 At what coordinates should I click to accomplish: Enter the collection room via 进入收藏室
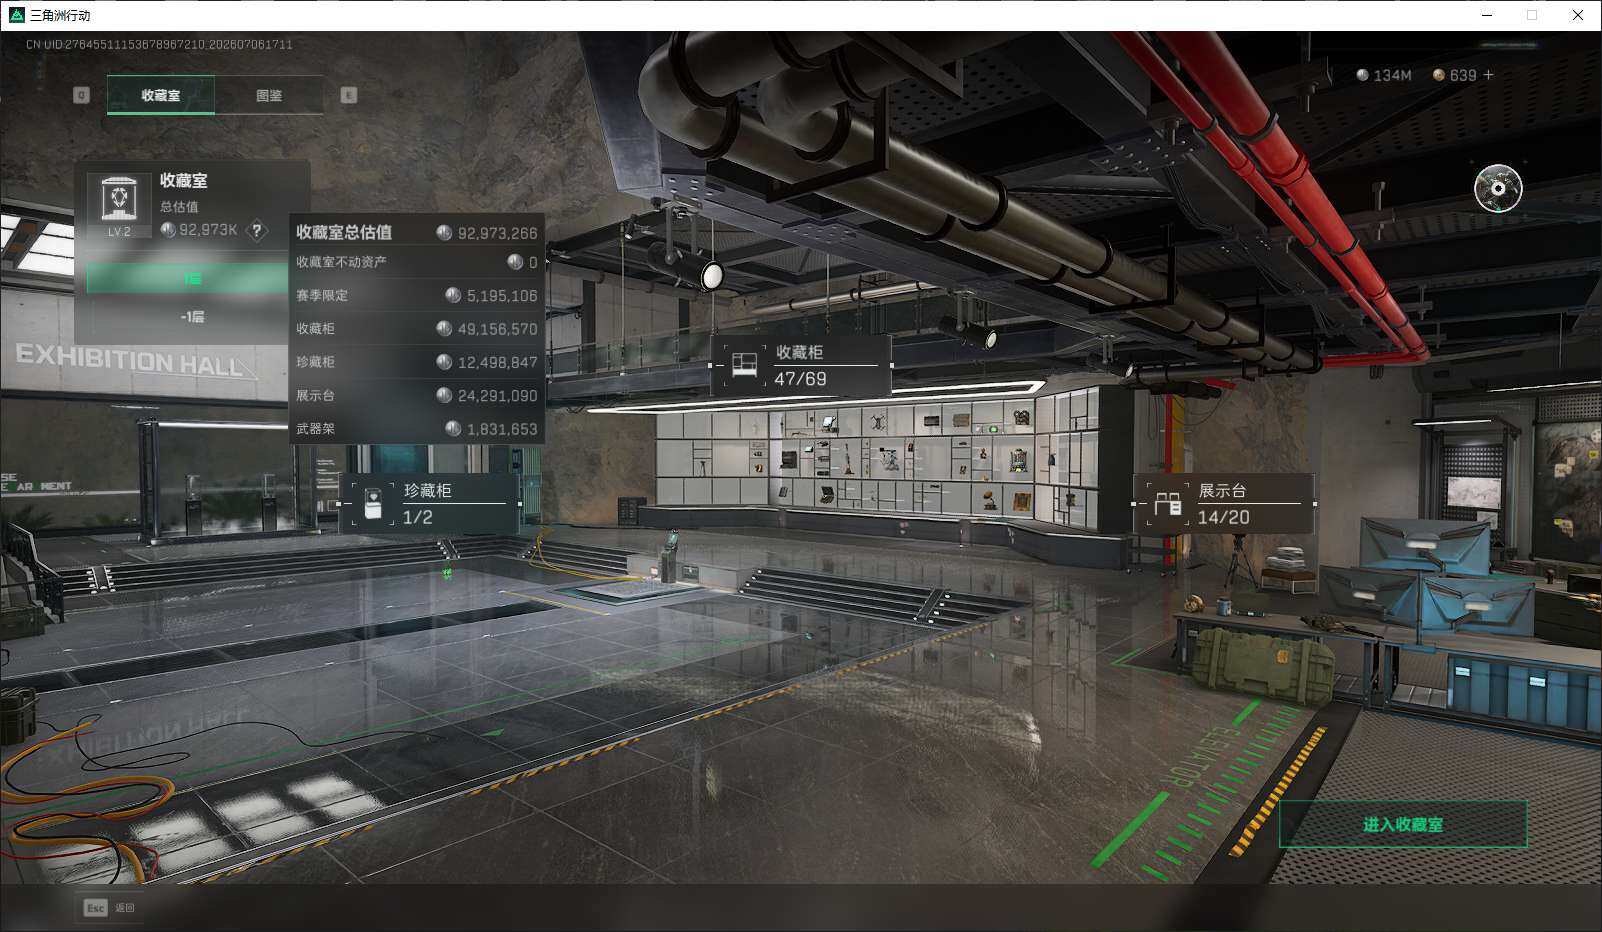1403,824
